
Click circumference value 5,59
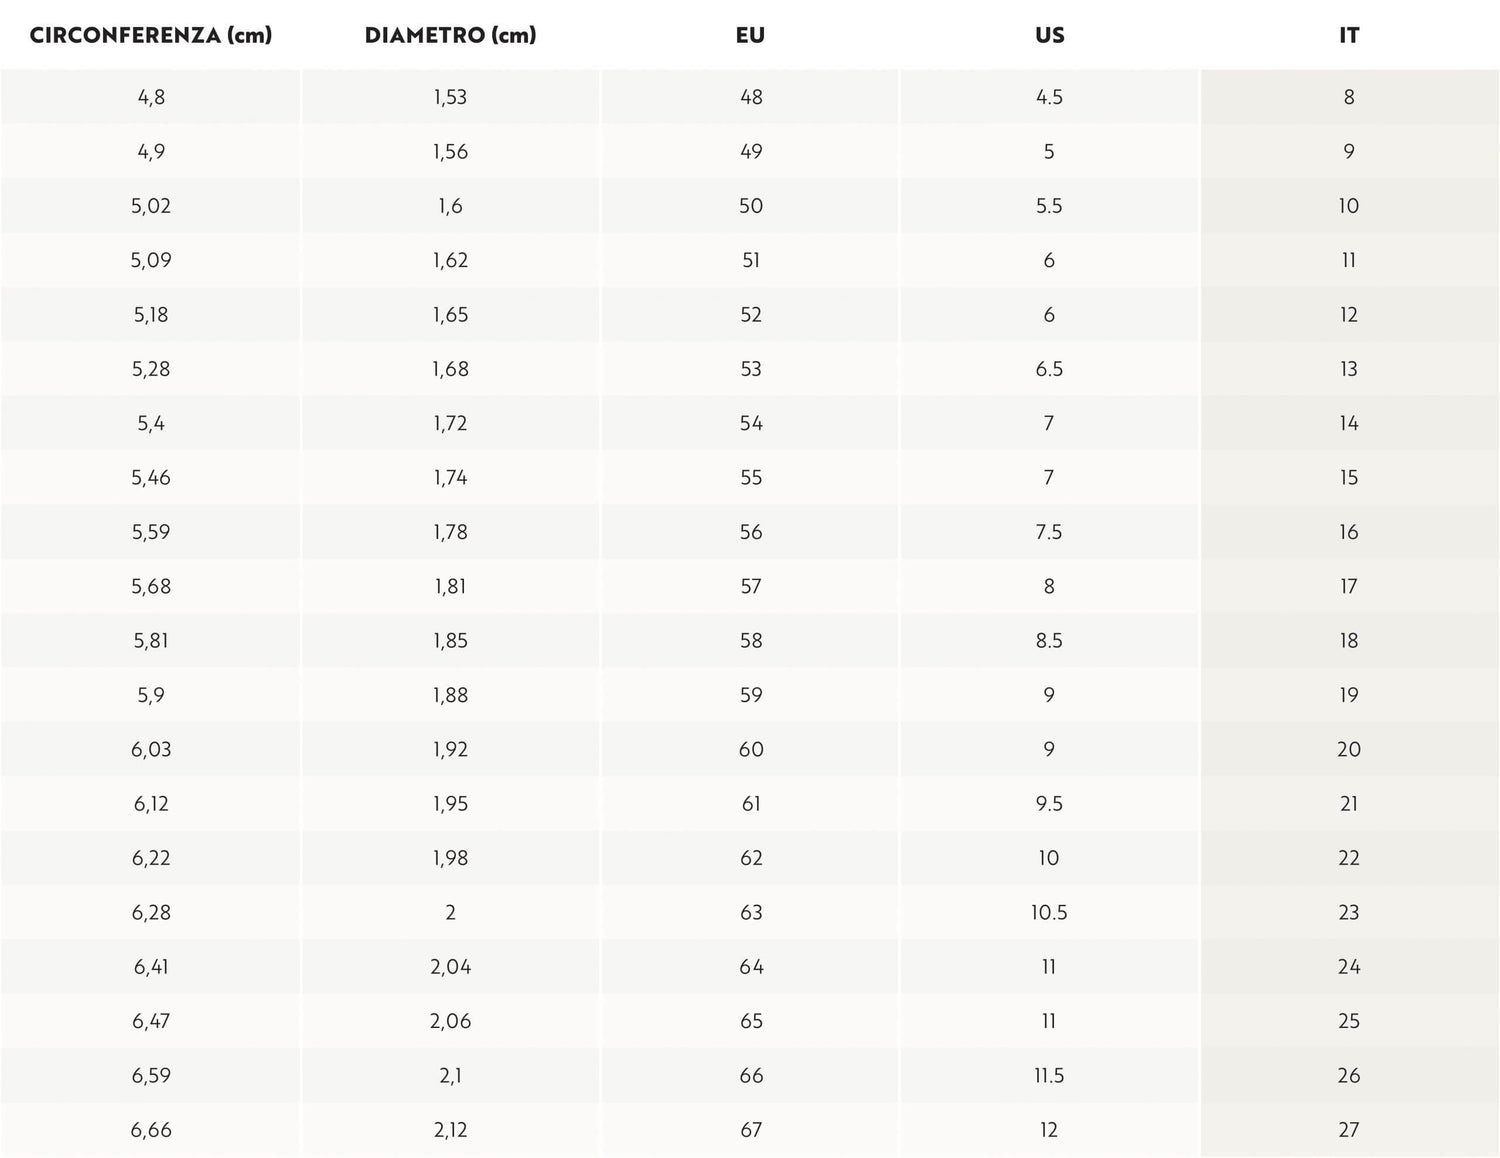tap(151, 532)
